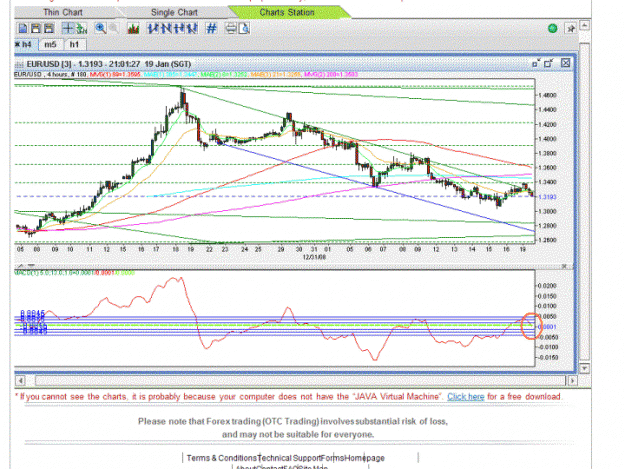
Task: Close the MACD indicator panel
Action: click(564, 266)
